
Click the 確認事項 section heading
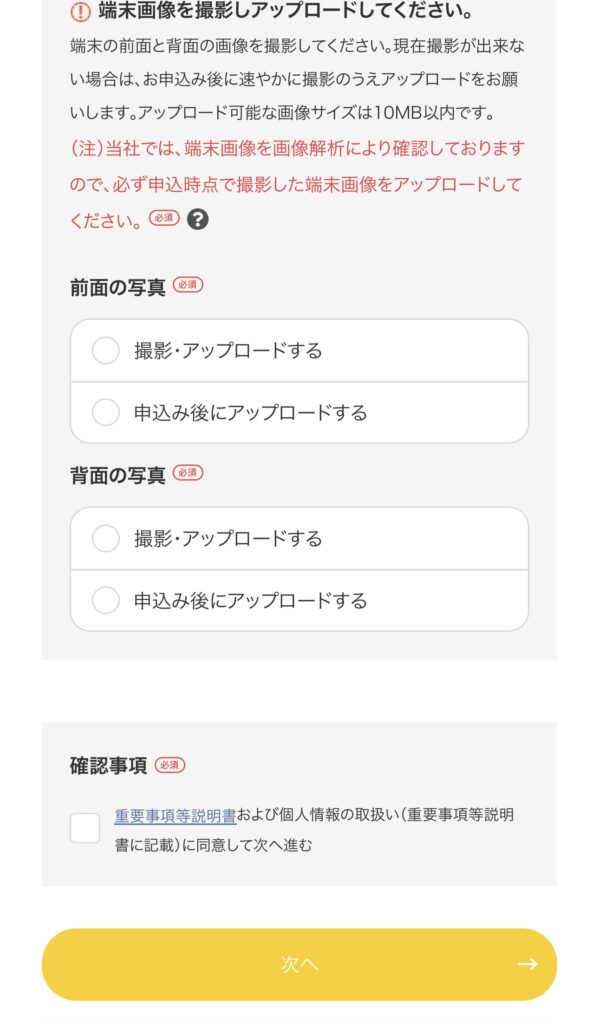tap(108, 765)
